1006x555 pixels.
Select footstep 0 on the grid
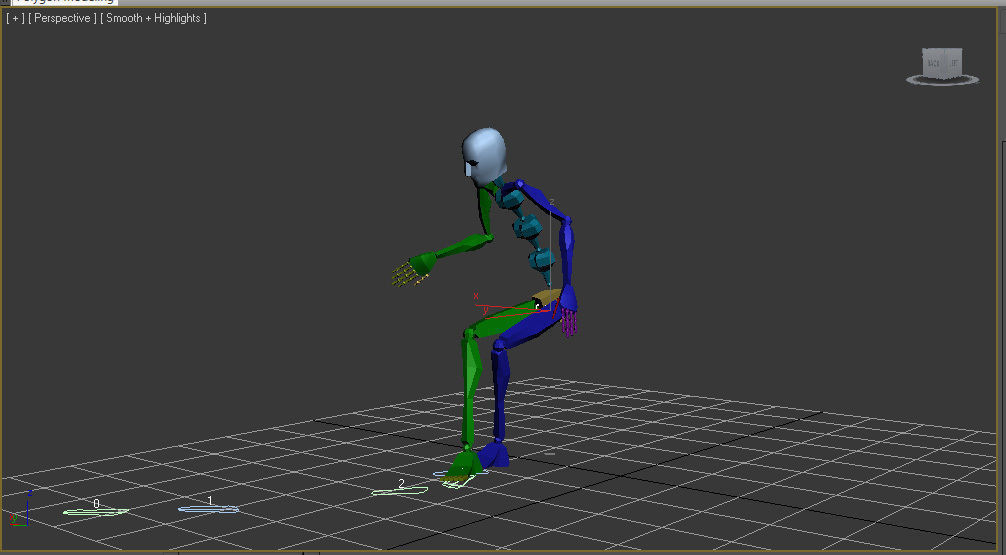(x=96, y=511)
